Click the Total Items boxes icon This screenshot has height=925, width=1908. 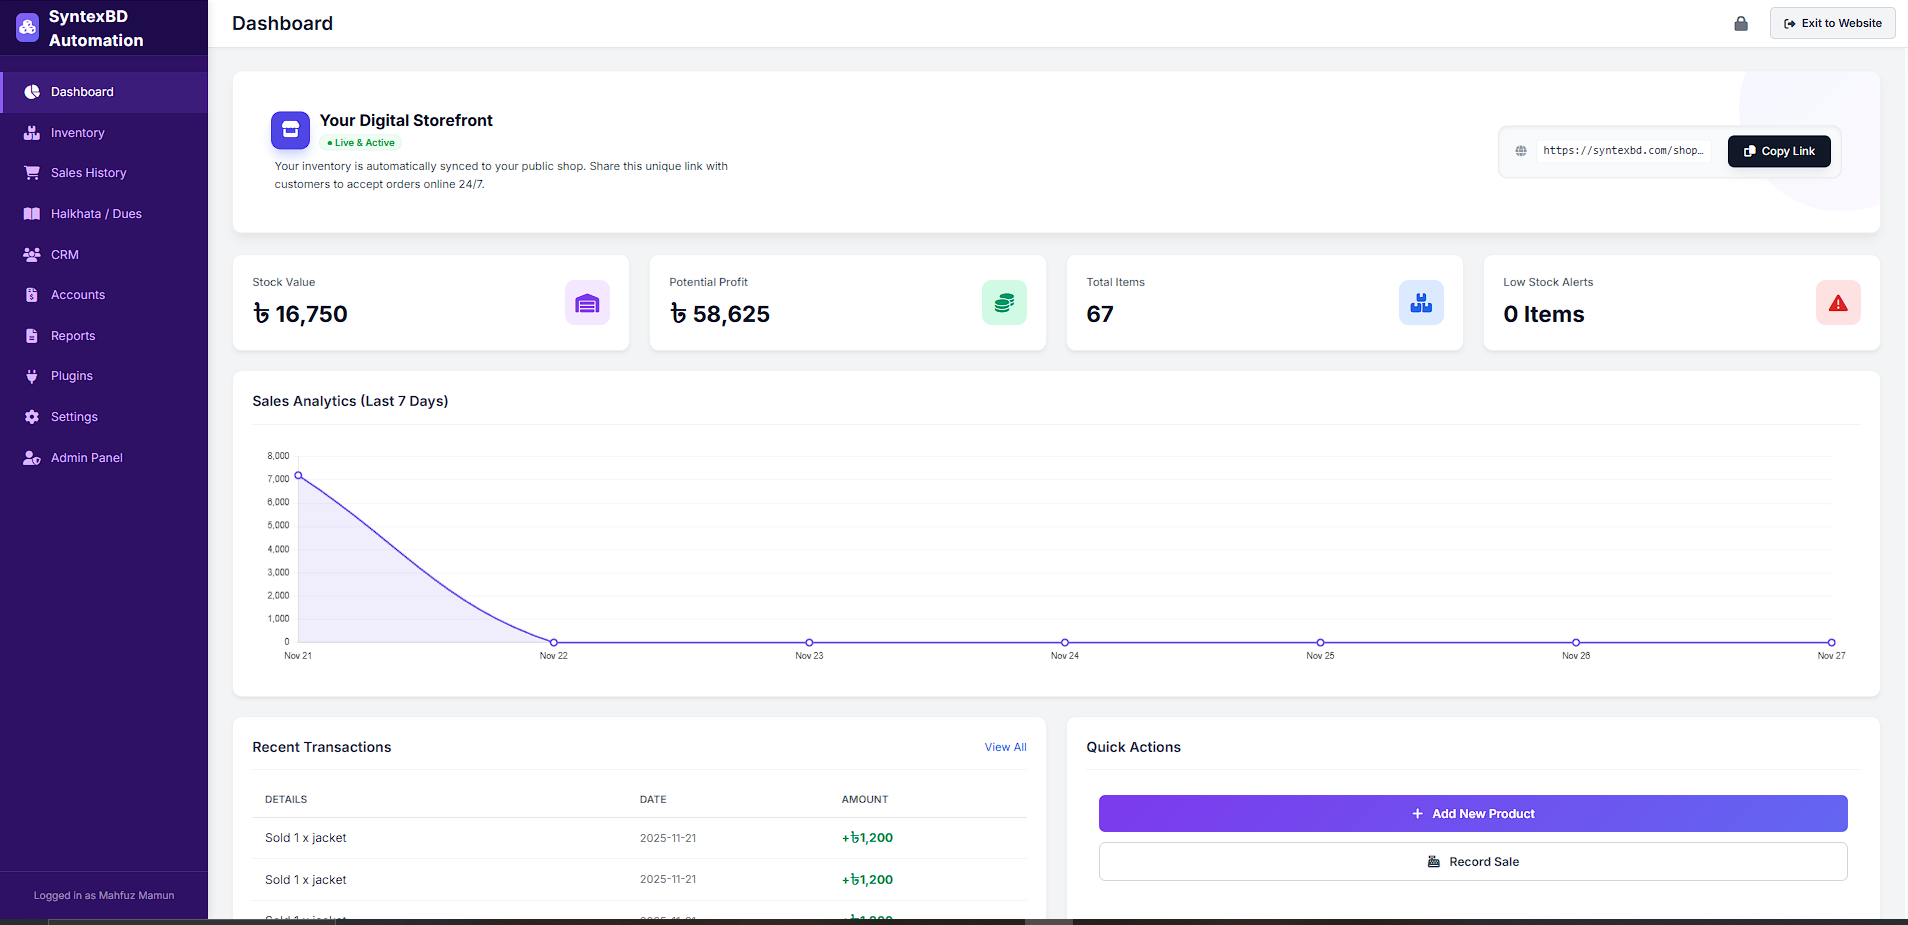(1421, 303)
